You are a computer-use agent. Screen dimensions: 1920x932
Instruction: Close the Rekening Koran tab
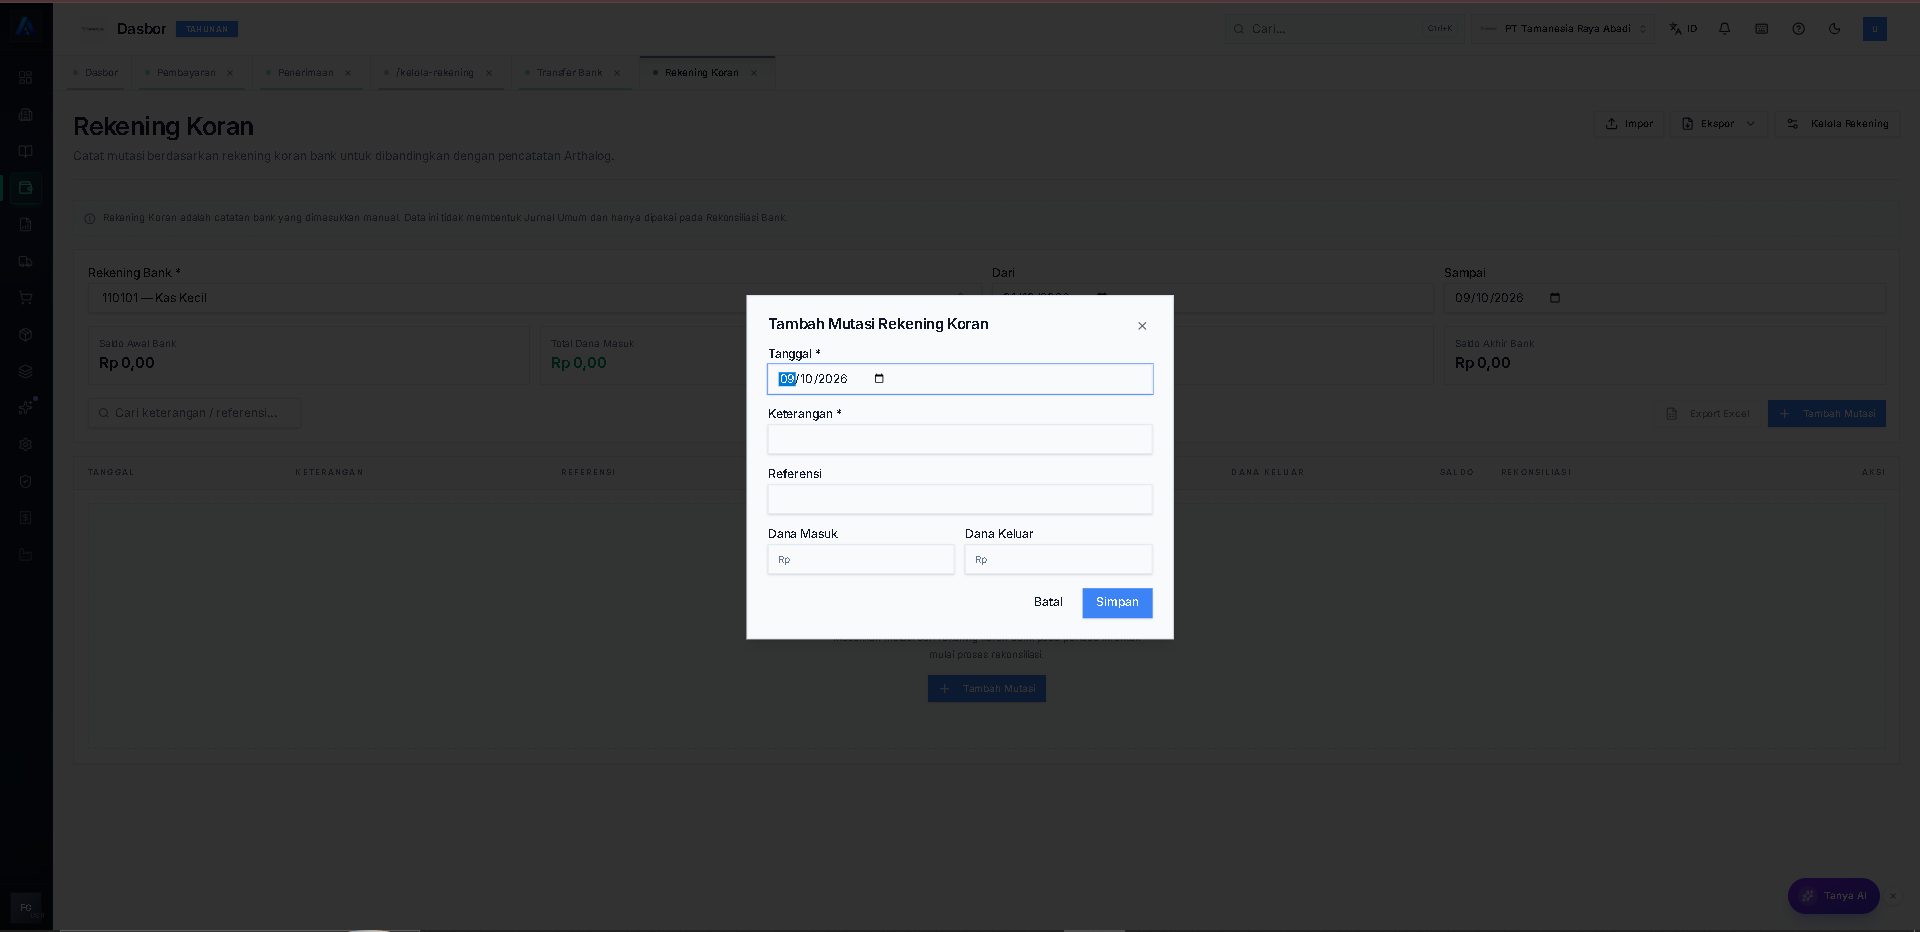click(754, 73)
